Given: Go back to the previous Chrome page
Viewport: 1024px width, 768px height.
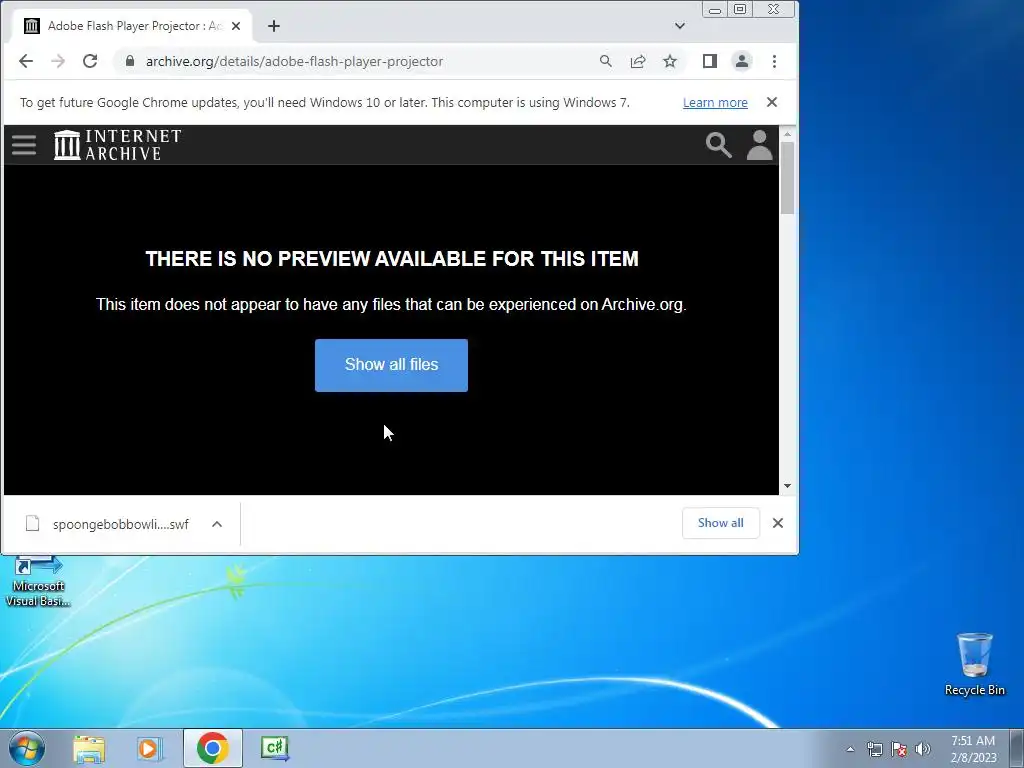Looking at the screenshot, I should click(25, 61).
